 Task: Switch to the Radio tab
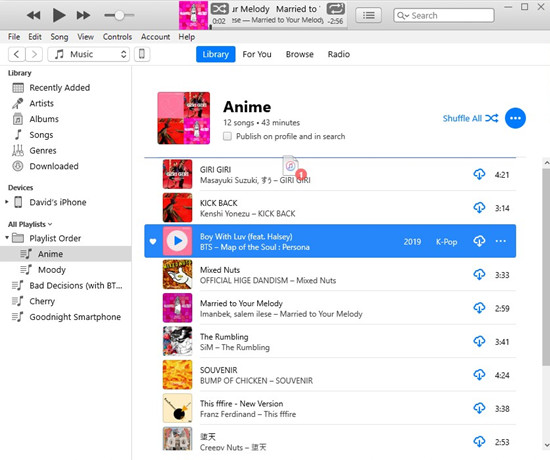coord(338,54)
